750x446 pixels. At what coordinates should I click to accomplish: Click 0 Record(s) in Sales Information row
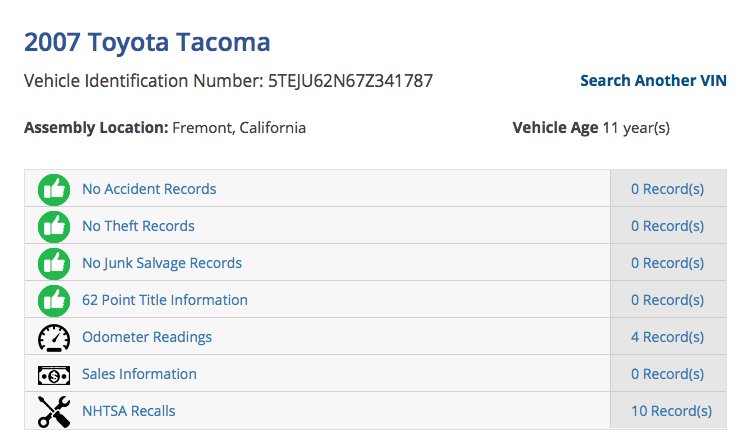[667, 374]
